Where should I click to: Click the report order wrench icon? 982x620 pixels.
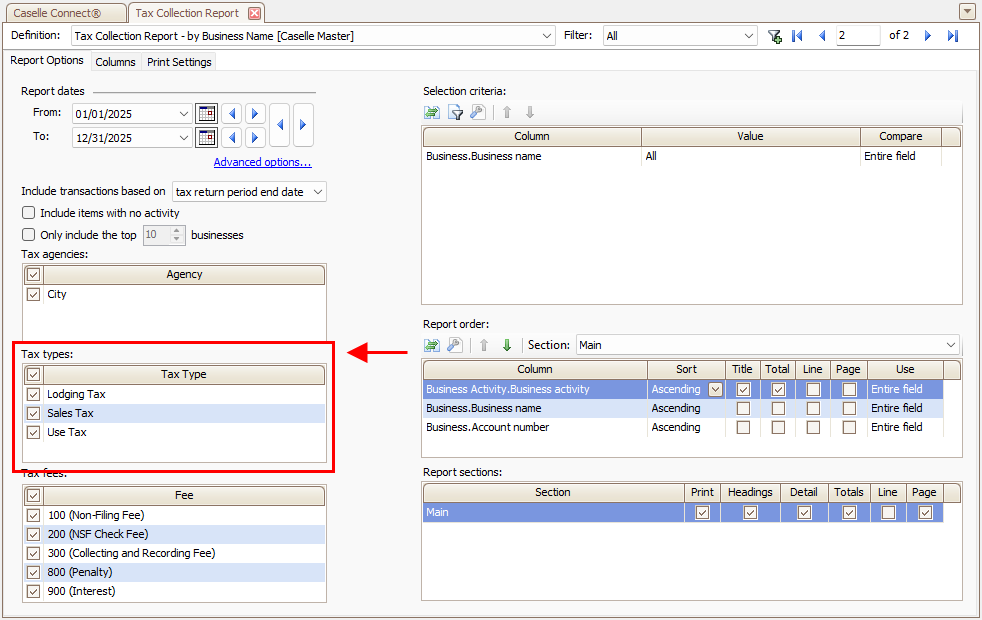coord(455,345)
